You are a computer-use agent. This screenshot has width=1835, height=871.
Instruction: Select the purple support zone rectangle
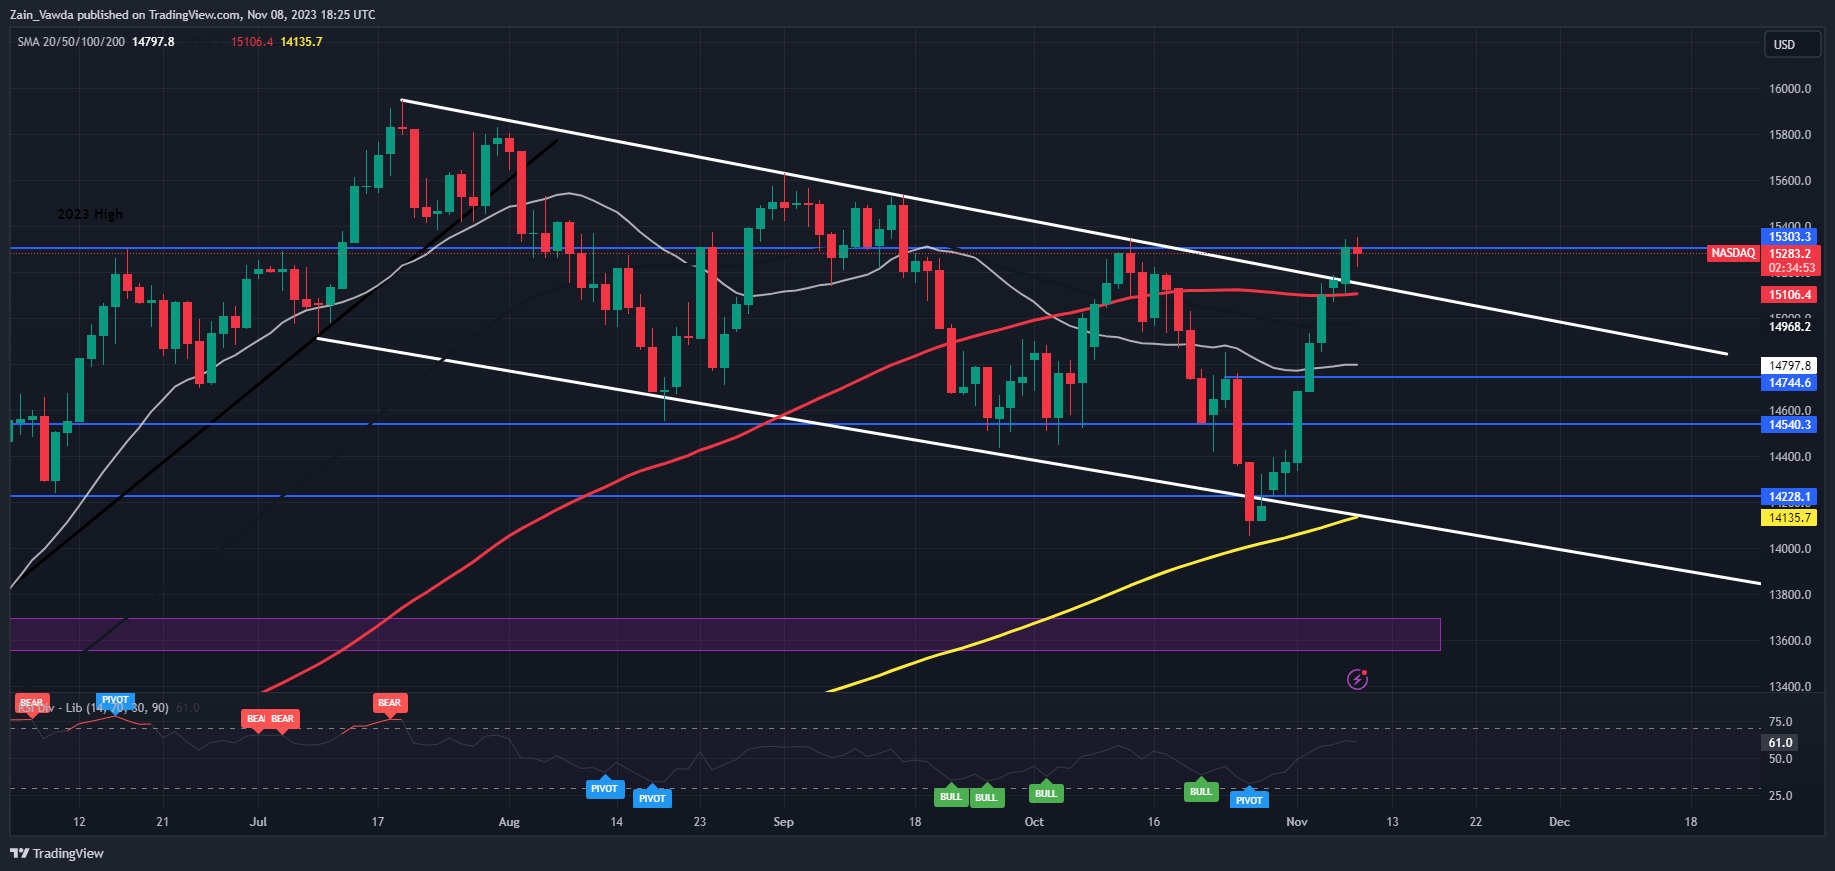(725, 635)
